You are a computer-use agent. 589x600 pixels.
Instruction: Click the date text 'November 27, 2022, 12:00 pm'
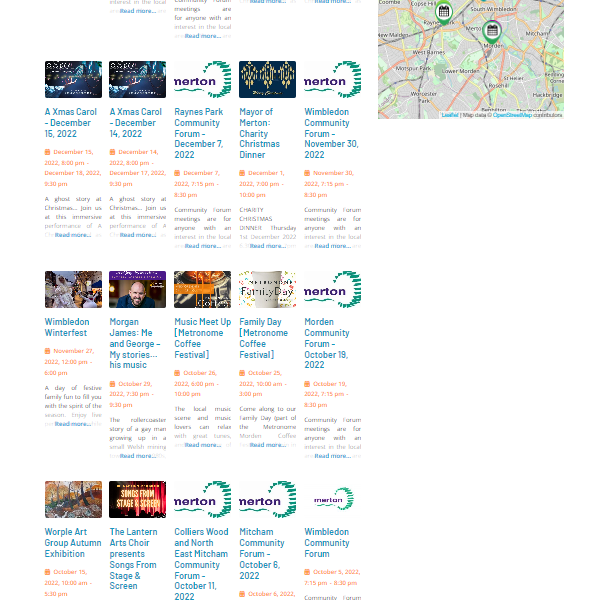[69, 356]
